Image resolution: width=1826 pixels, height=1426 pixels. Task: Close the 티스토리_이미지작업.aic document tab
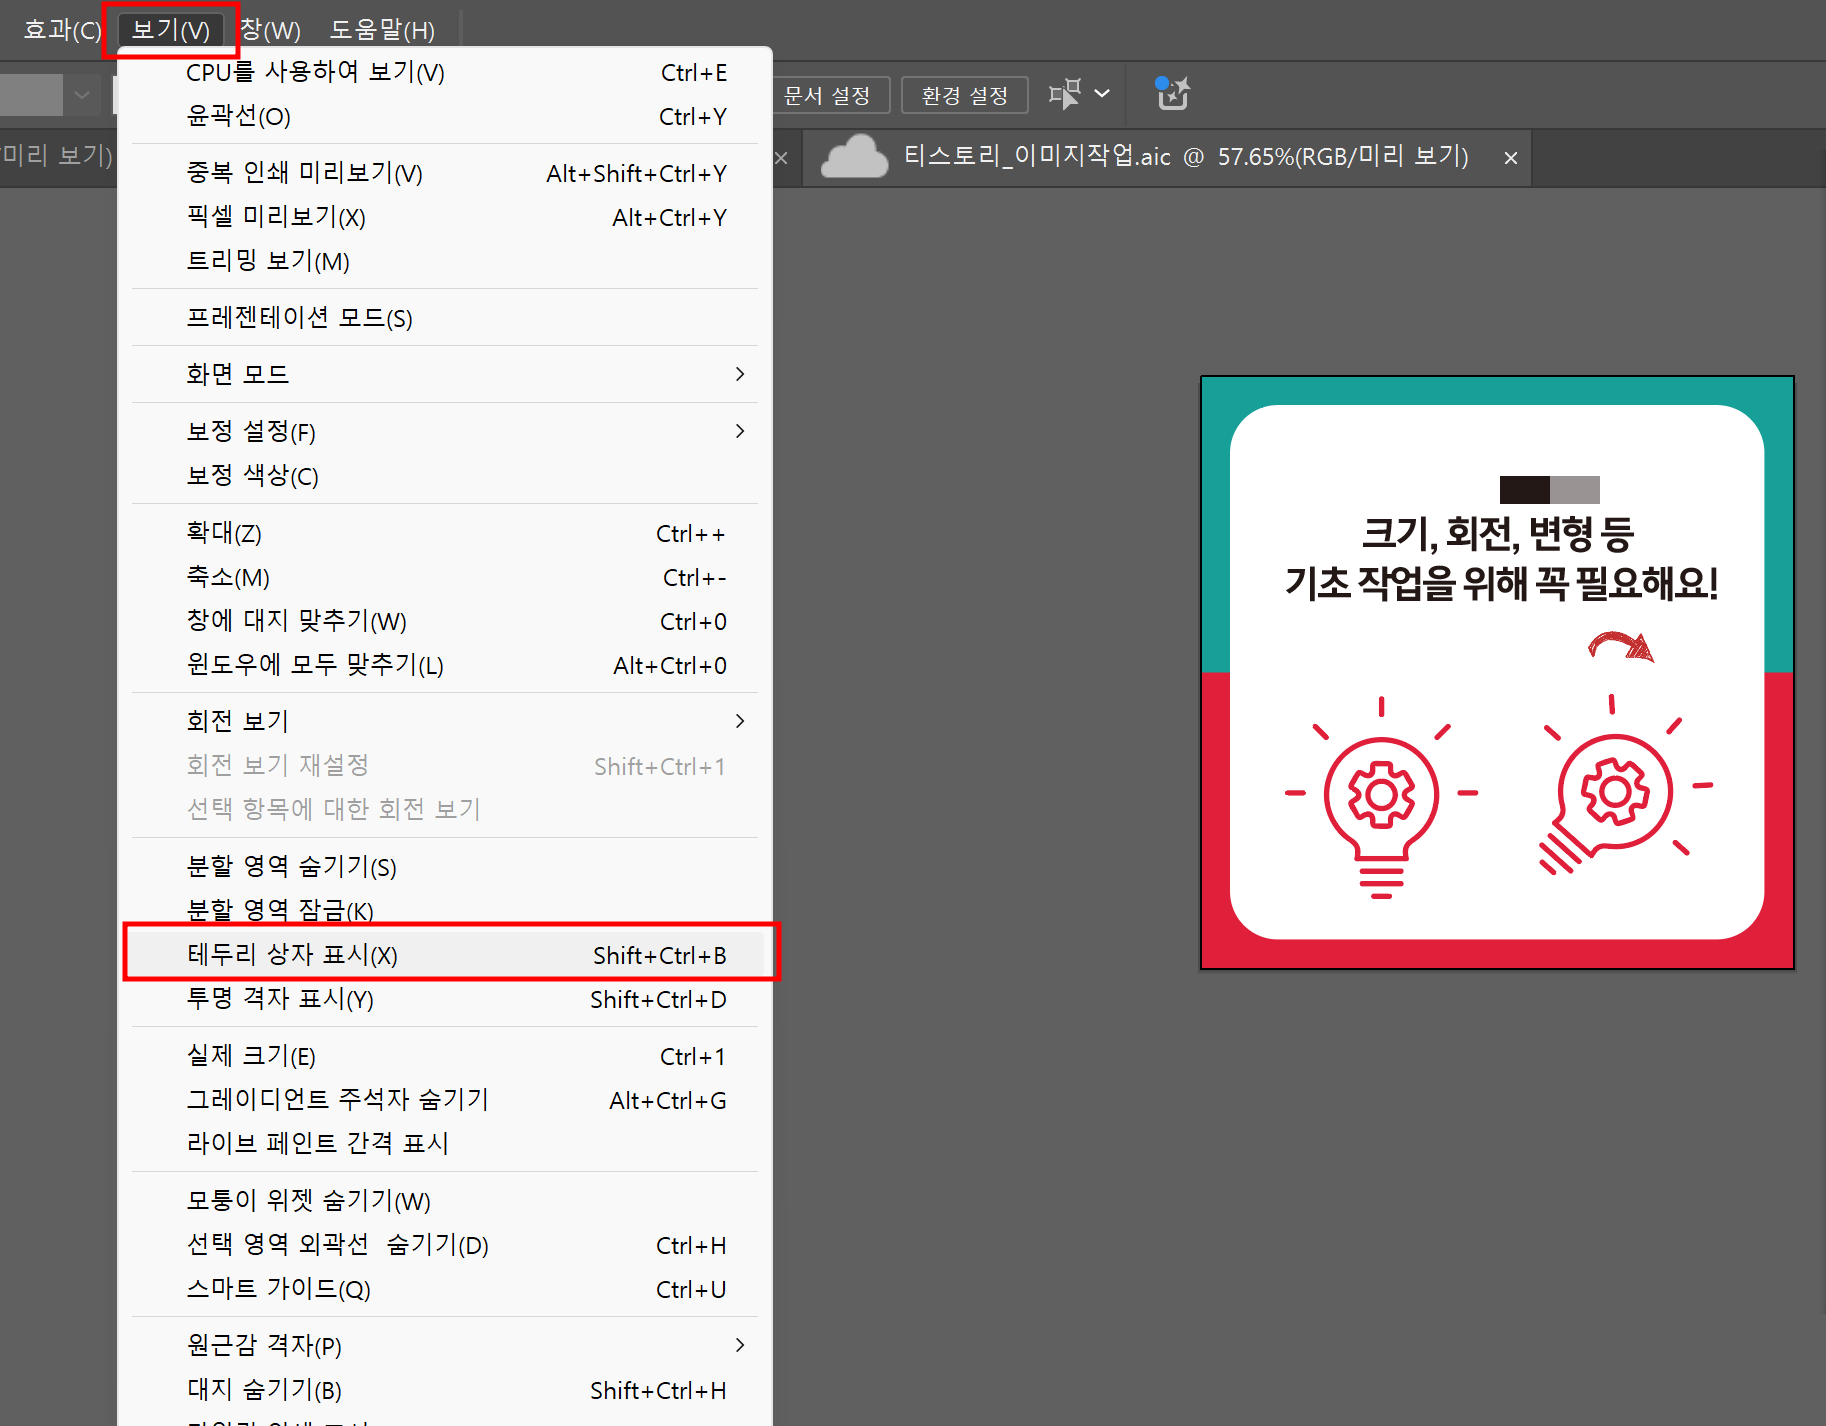[1509, 157]
